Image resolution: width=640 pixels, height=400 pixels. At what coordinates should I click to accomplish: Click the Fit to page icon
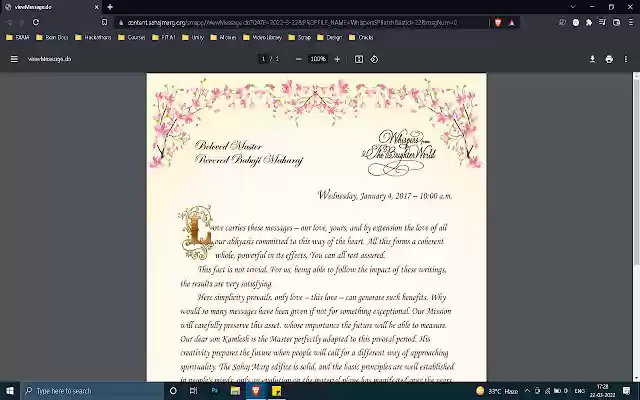pyautogui.click(x=359, y=59)
